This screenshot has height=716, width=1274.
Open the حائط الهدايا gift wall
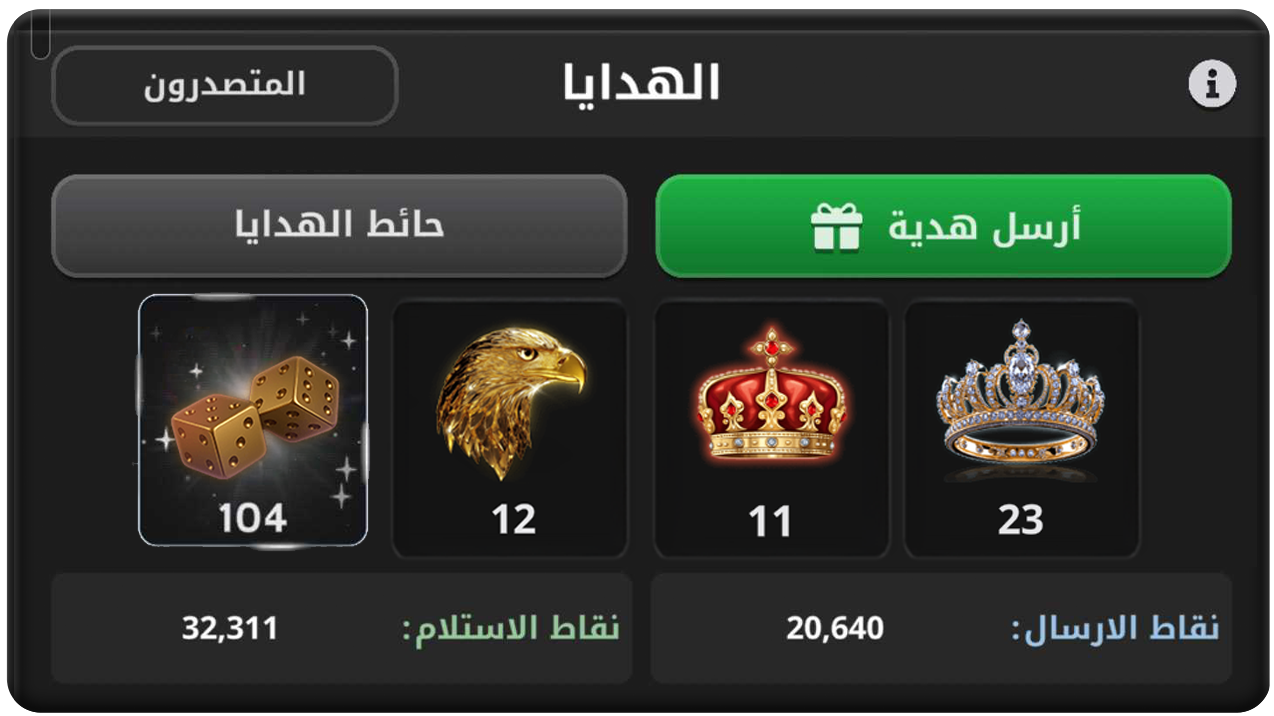(339, 226)
